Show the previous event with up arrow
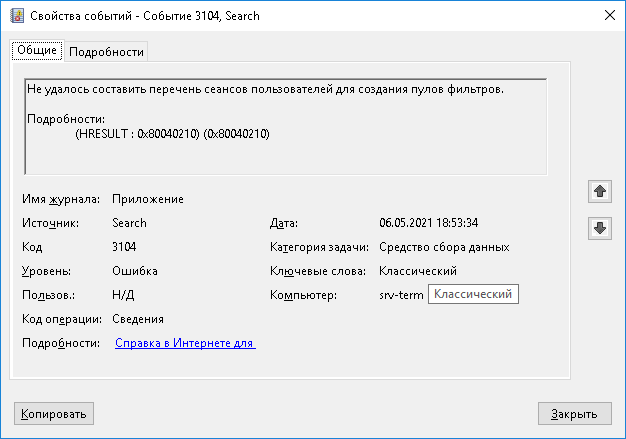The width and height of the screenshot is (626, 439). coord(600,192)
